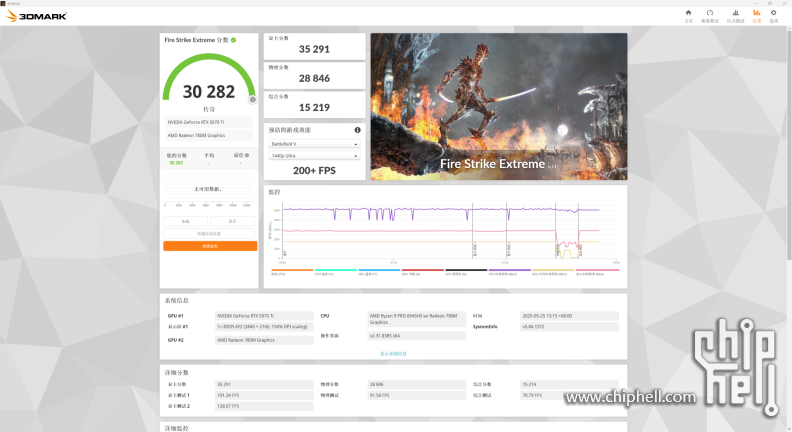Toggle the black CPU utilization legend

(466, 272)
